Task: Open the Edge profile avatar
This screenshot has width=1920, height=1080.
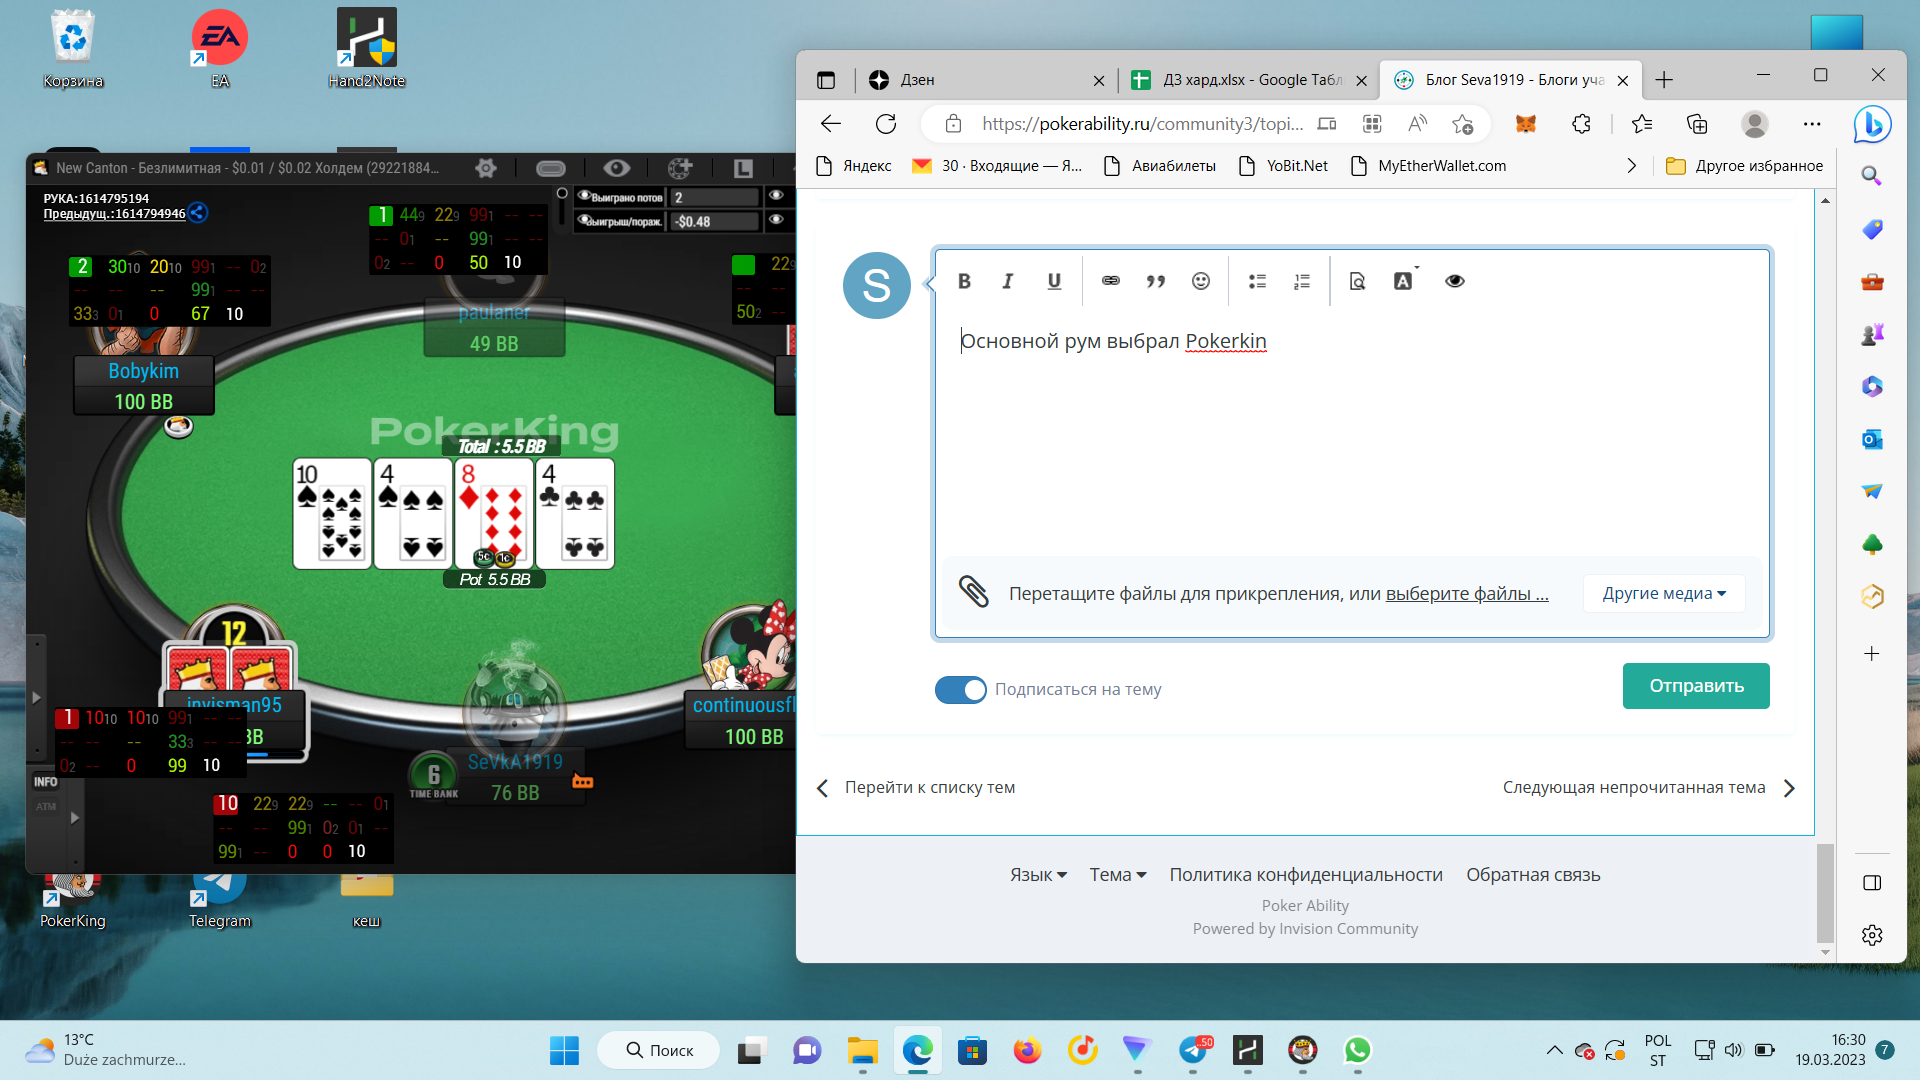Action: point(1755,124)
